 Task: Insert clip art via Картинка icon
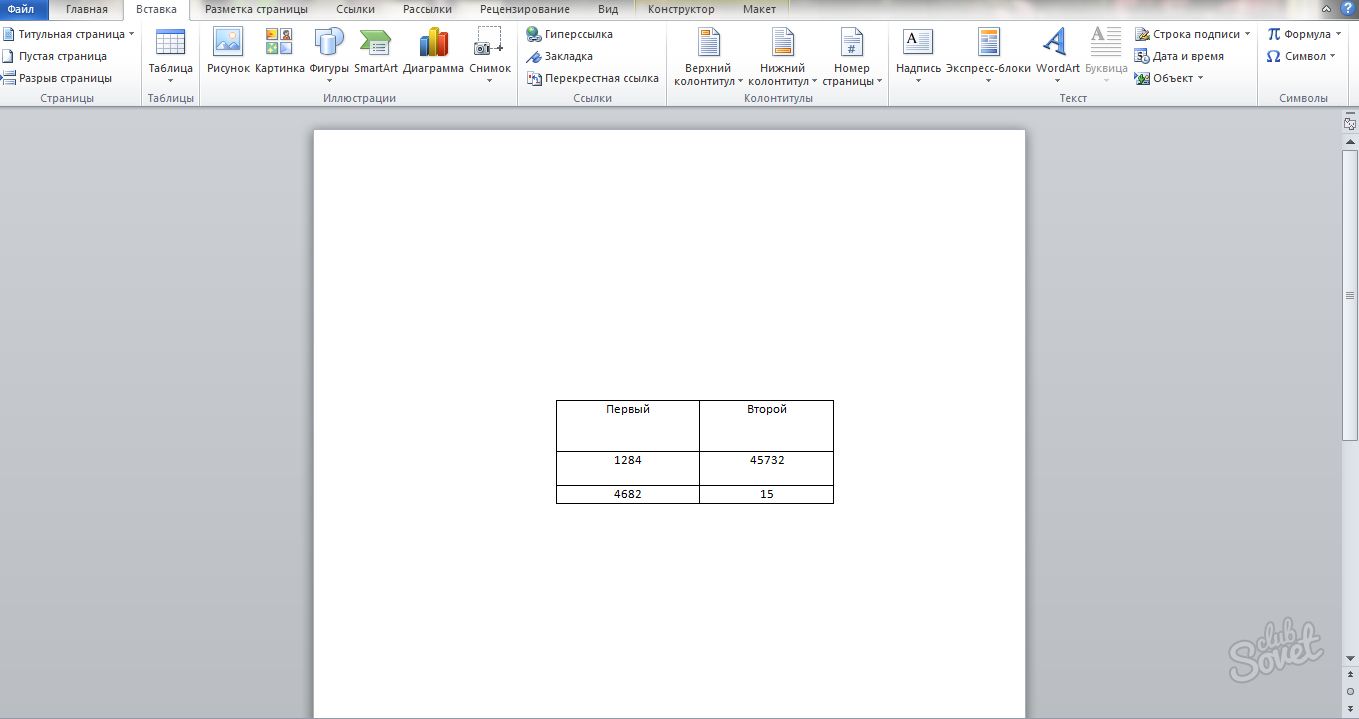point(279,42)
